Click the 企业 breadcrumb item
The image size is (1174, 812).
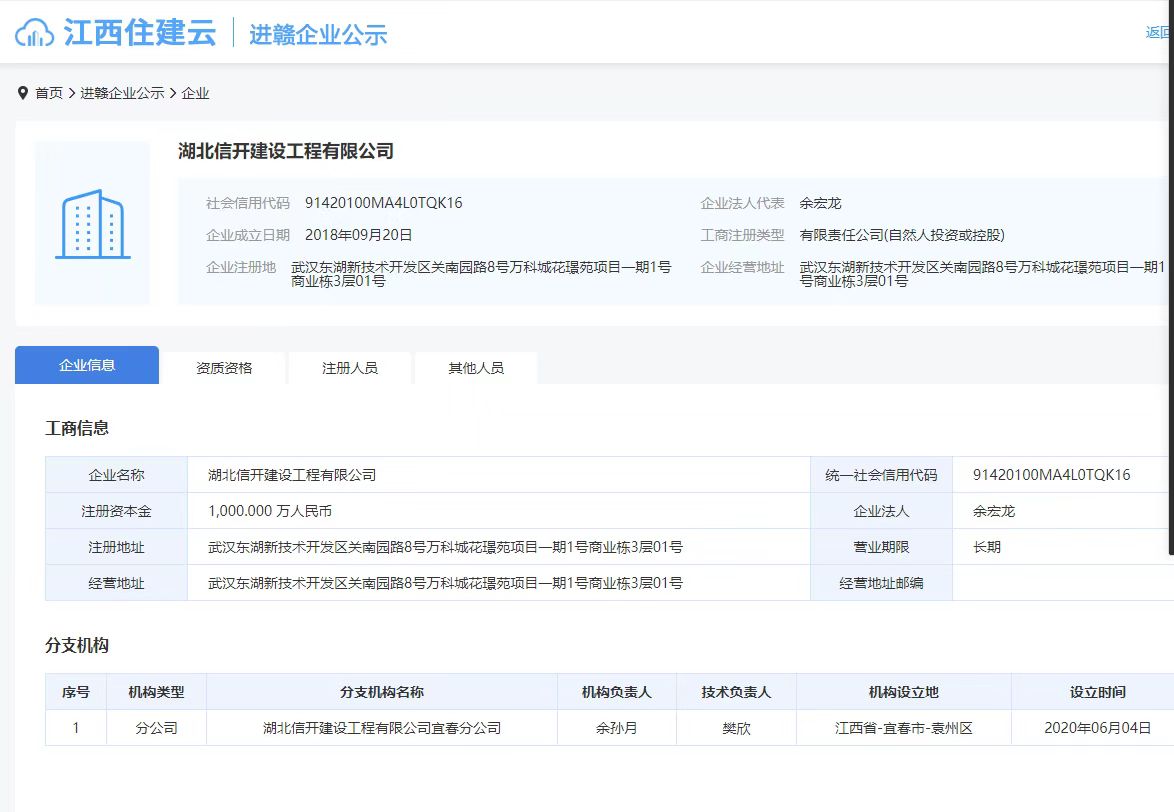(x=195, y=93)
